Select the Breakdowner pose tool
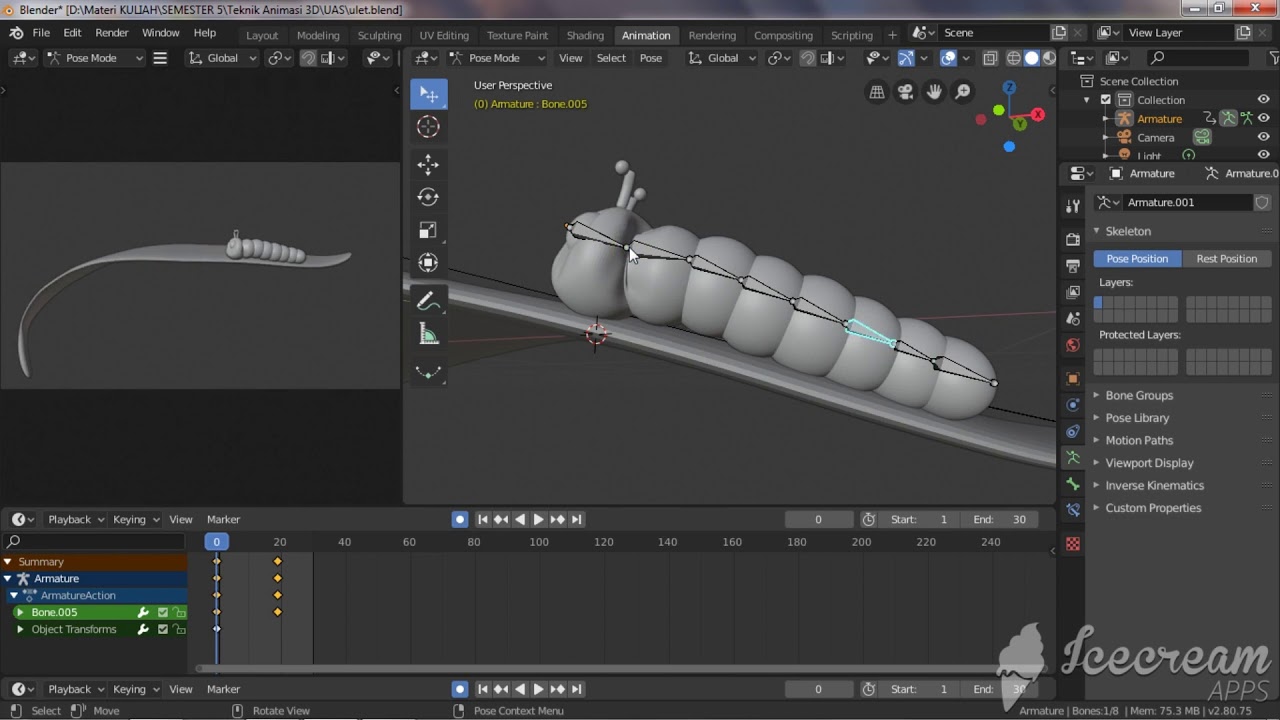Screen dimensions: 1280x720 click(428, 372)
